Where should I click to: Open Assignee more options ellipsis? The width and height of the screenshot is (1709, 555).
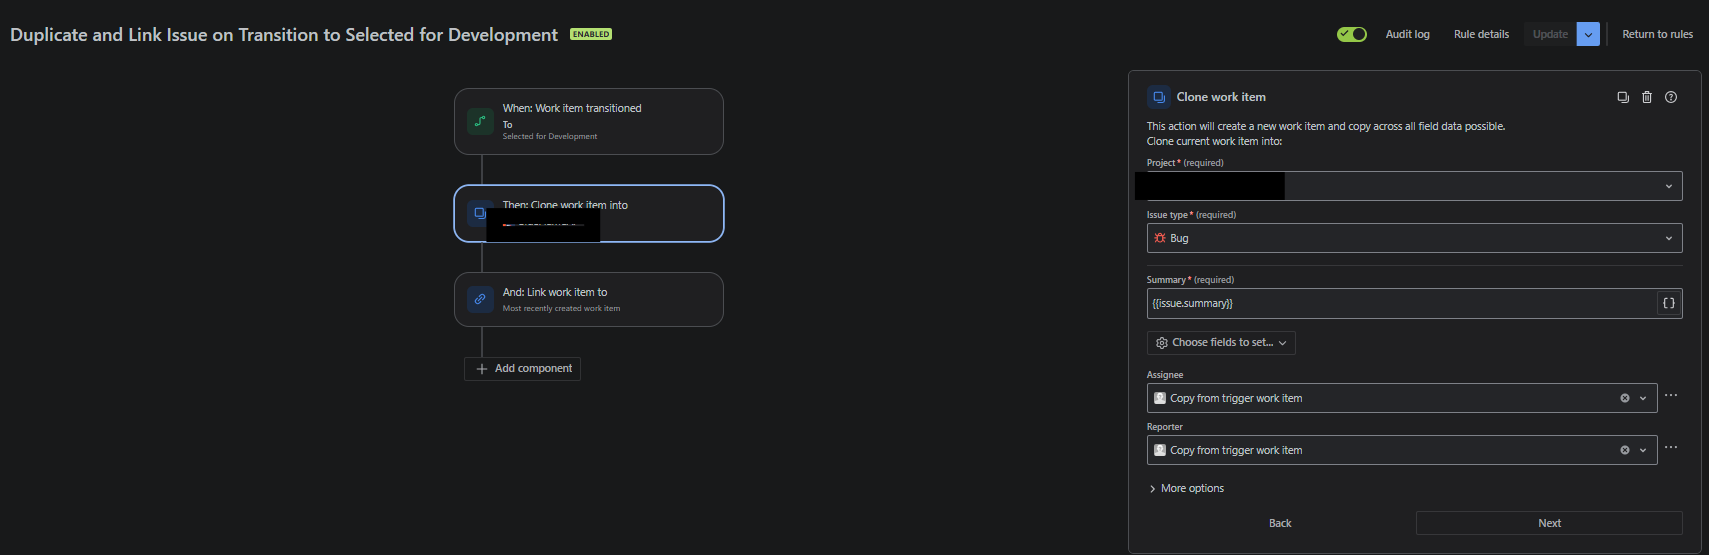tap(1671, 396)
